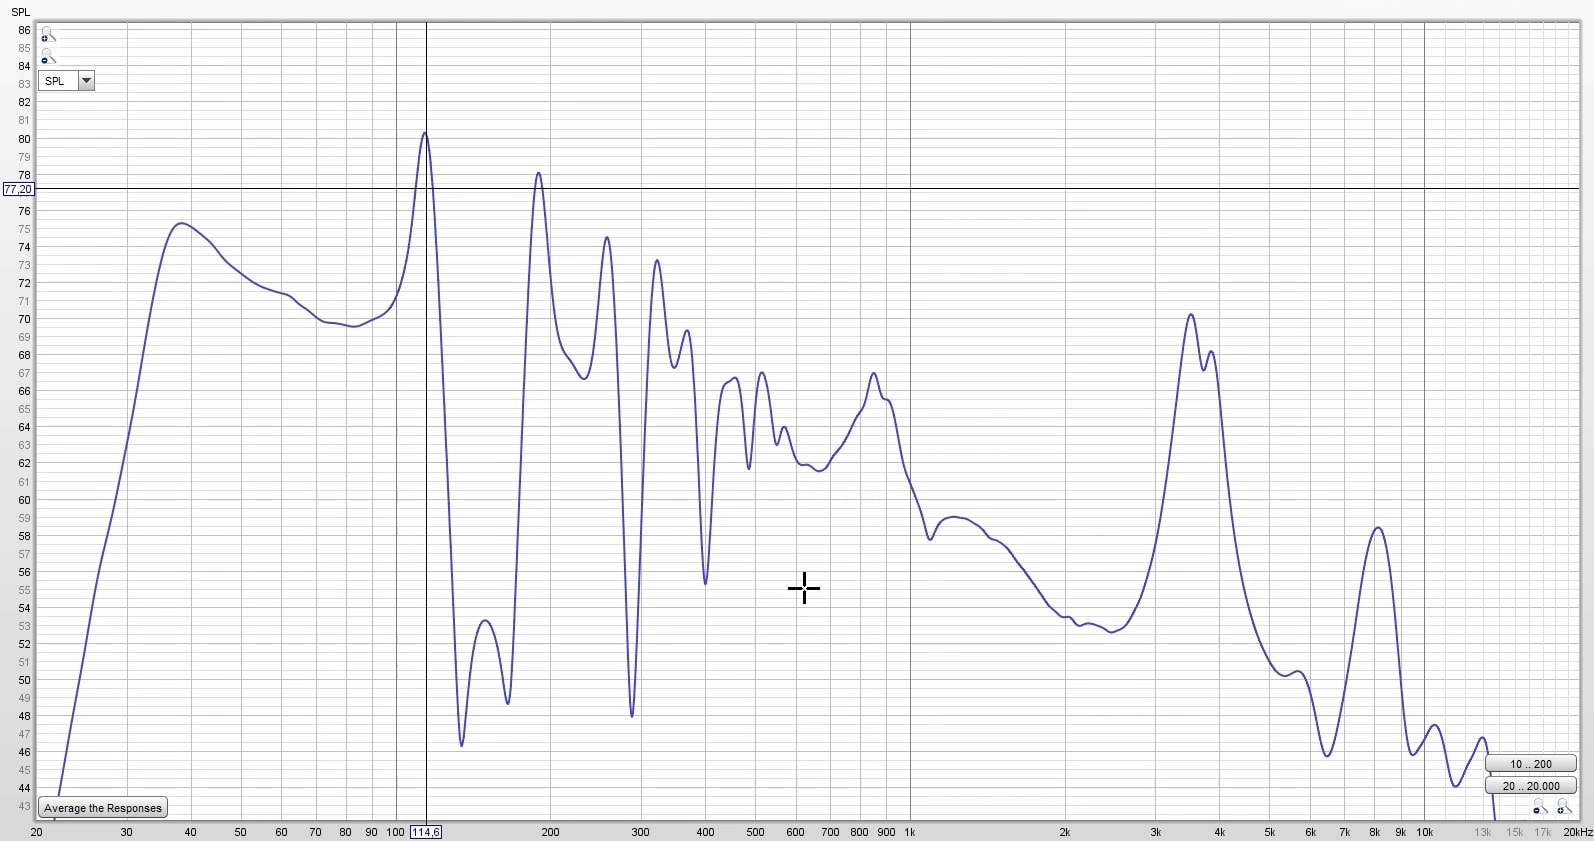Set frequency range with 10 .. 200 button
Viewport: 1594px width, 841px height.
1530,764
